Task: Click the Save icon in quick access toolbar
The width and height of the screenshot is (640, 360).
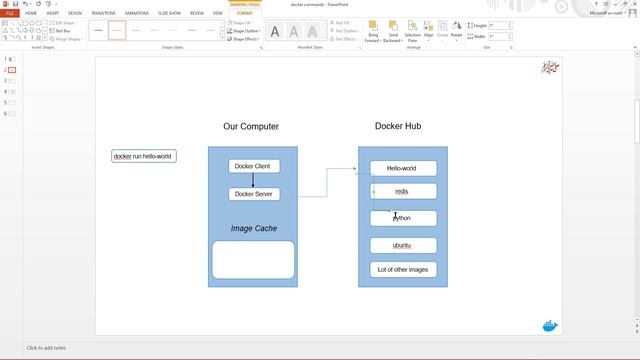Action: click(x=16, y=4)
